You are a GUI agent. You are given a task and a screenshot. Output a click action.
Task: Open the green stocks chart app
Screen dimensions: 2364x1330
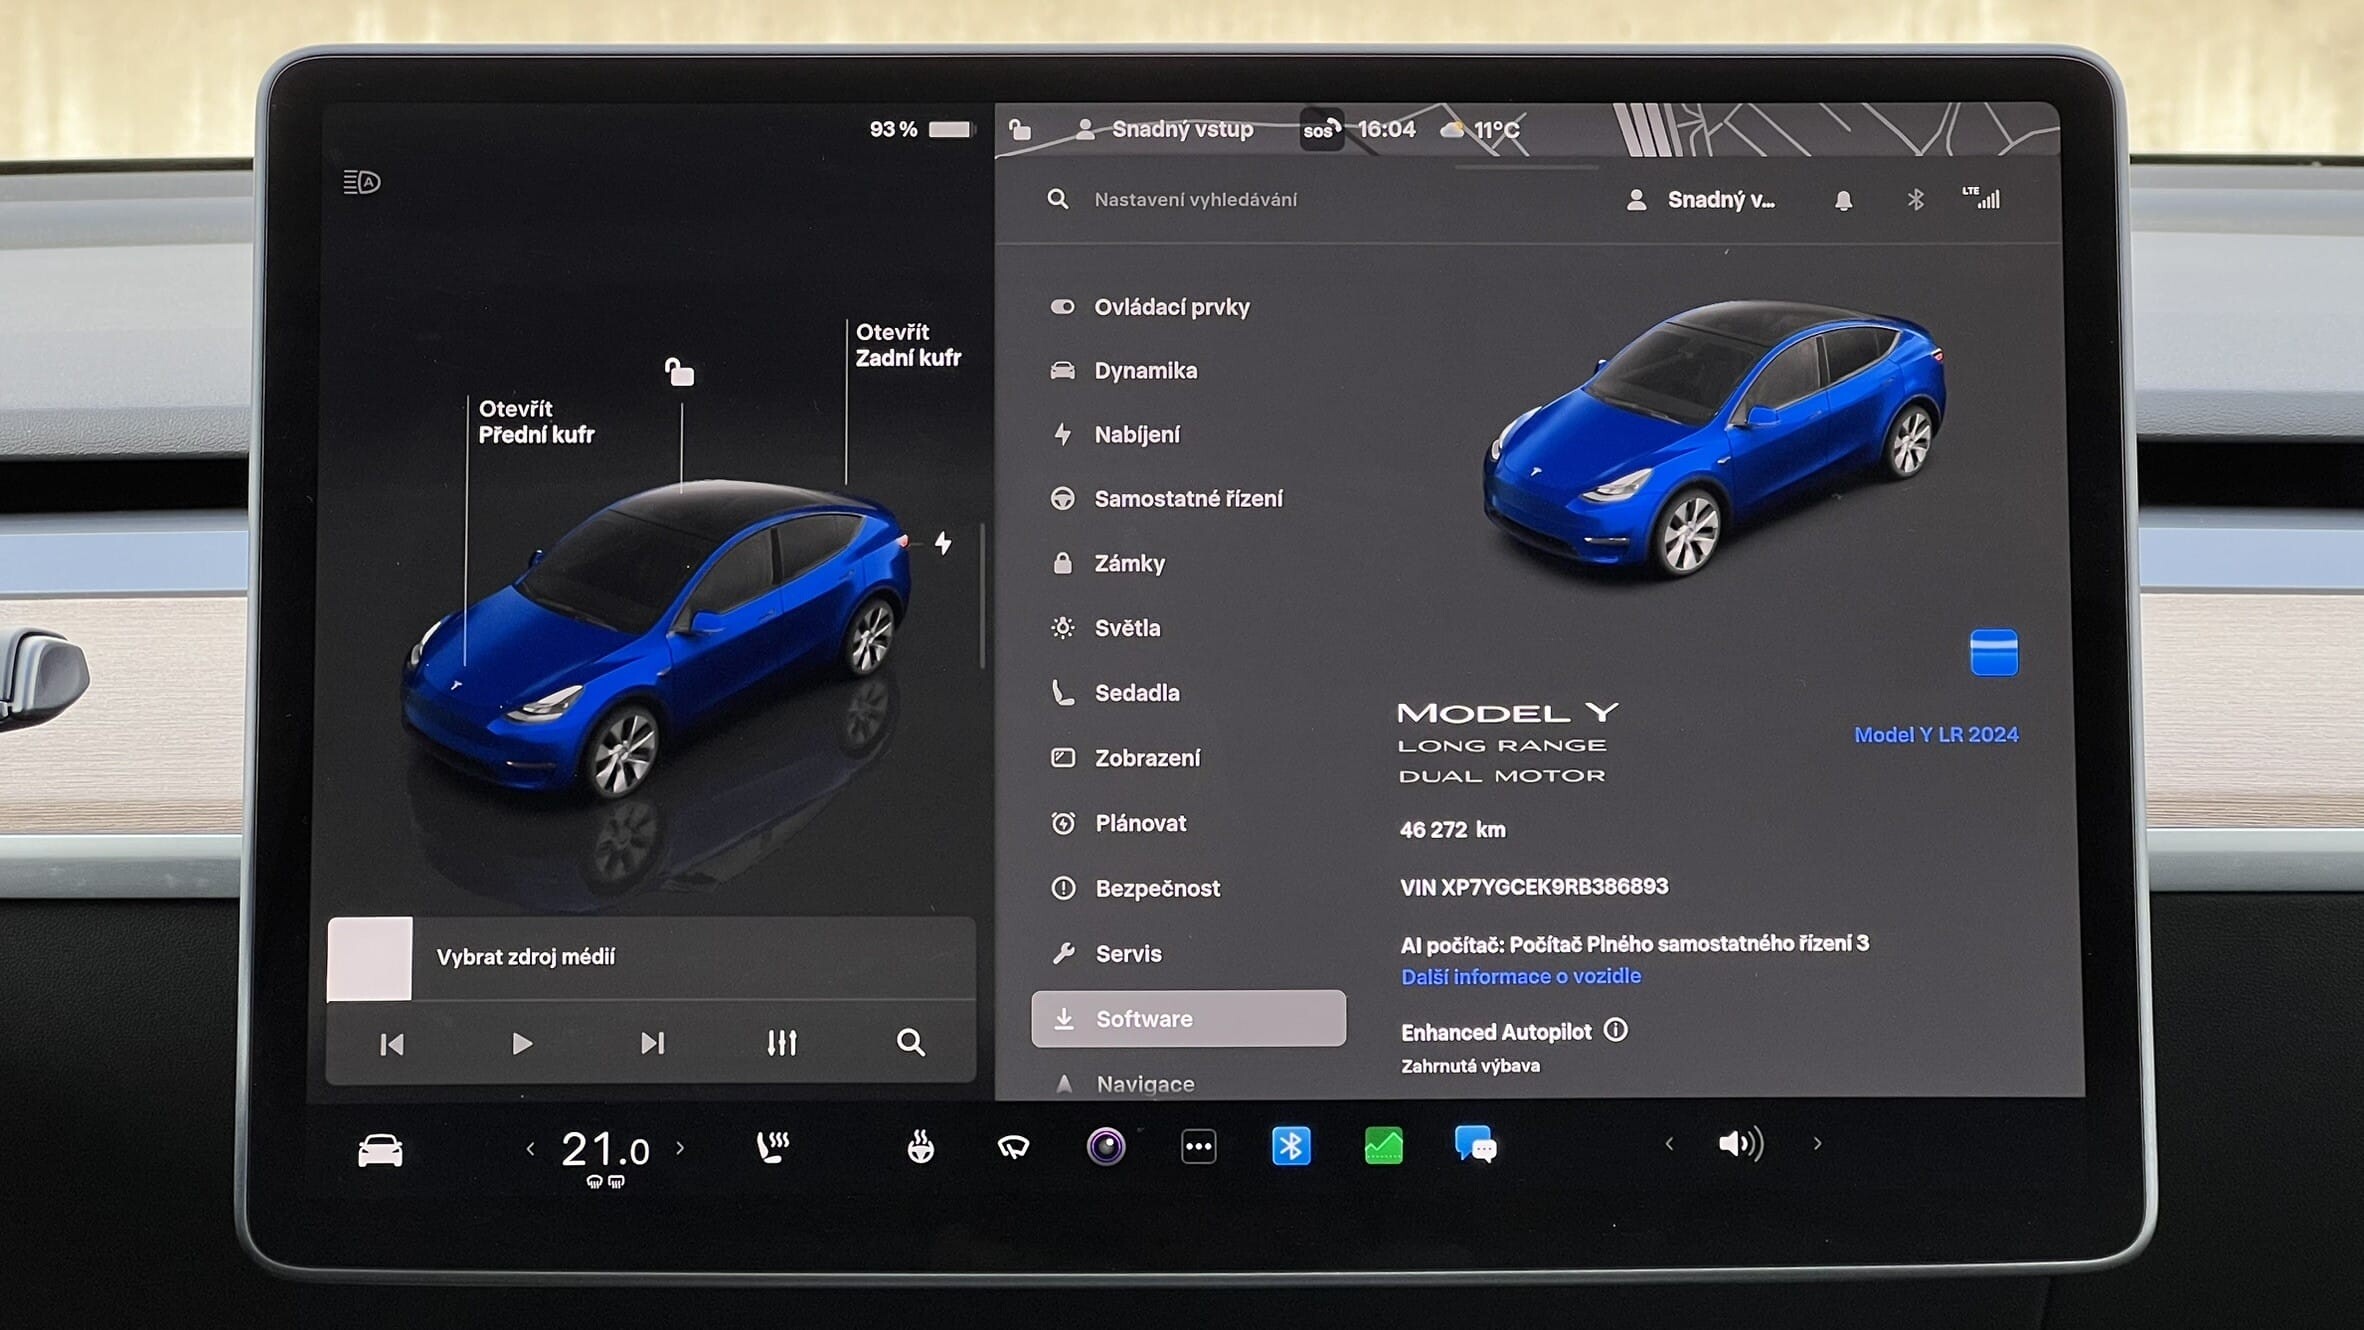1383,1145
